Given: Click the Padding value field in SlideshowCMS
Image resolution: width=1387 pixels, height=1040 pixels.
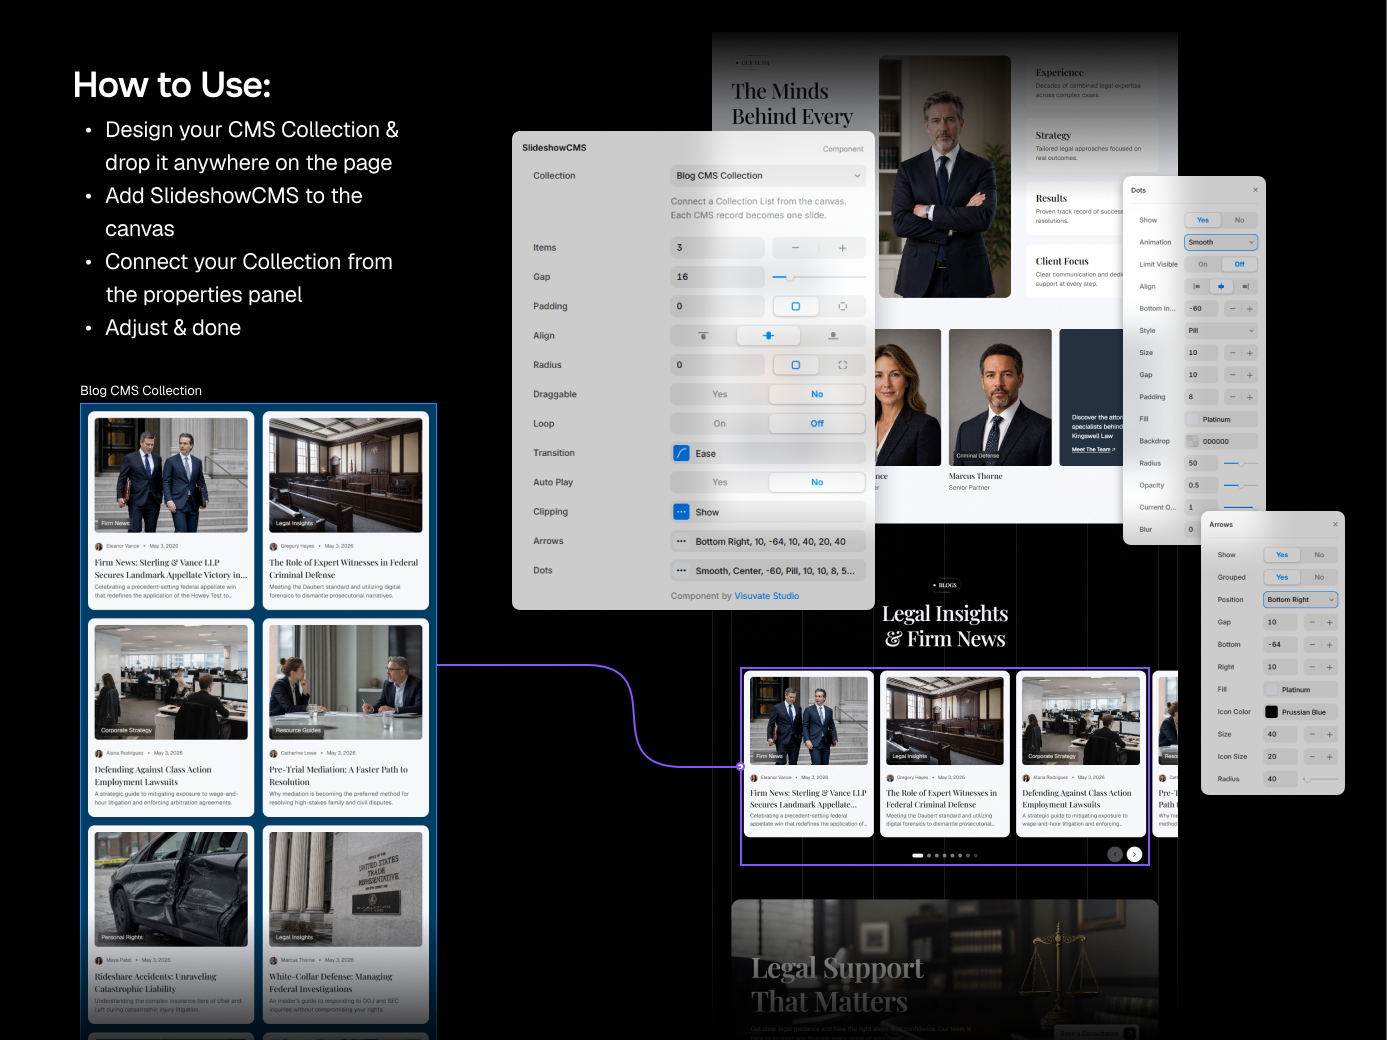Looking at the screenshot, I should (x=718, y=306).
